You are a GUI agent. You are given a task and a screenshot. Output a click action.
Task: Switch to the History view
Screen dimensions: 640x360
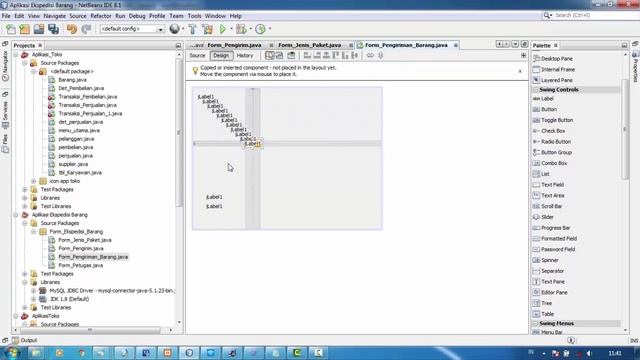point(245,56)
